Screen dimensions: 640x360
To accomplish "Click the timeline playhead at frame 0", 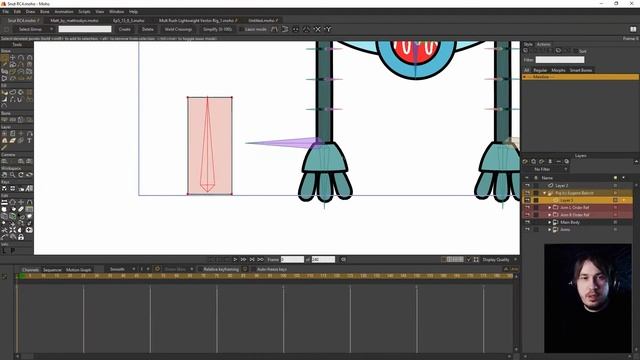I will 17,276.
